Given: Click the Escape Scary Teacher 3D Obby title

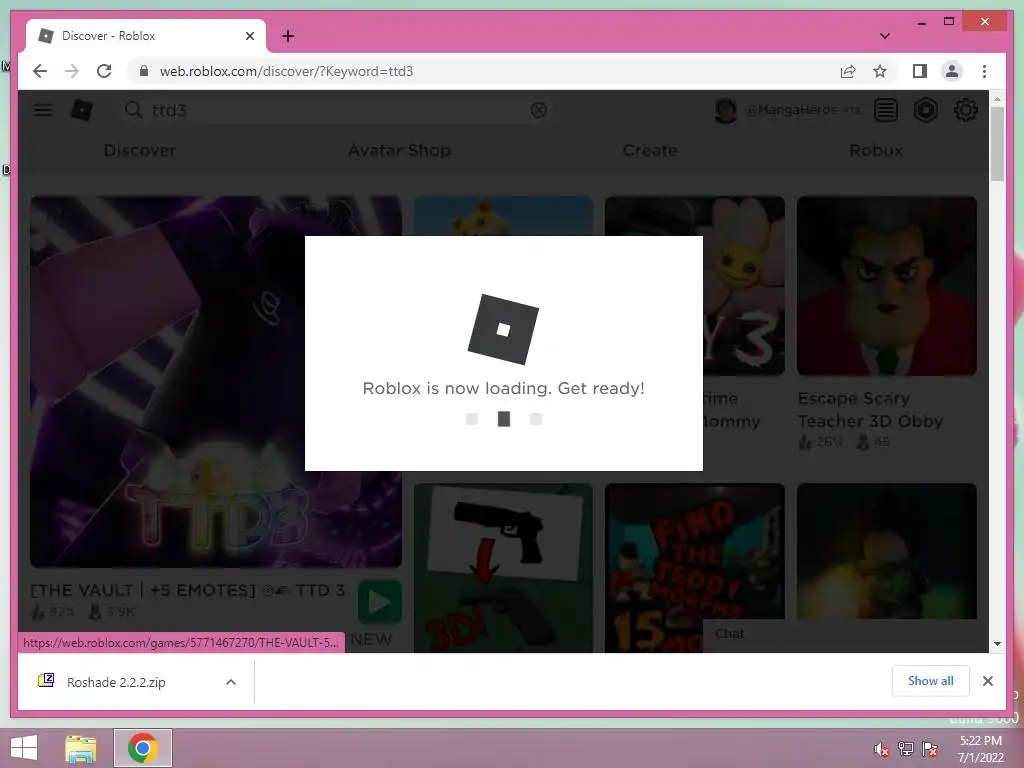Looking at the screenshot, I should pos(870,409).
